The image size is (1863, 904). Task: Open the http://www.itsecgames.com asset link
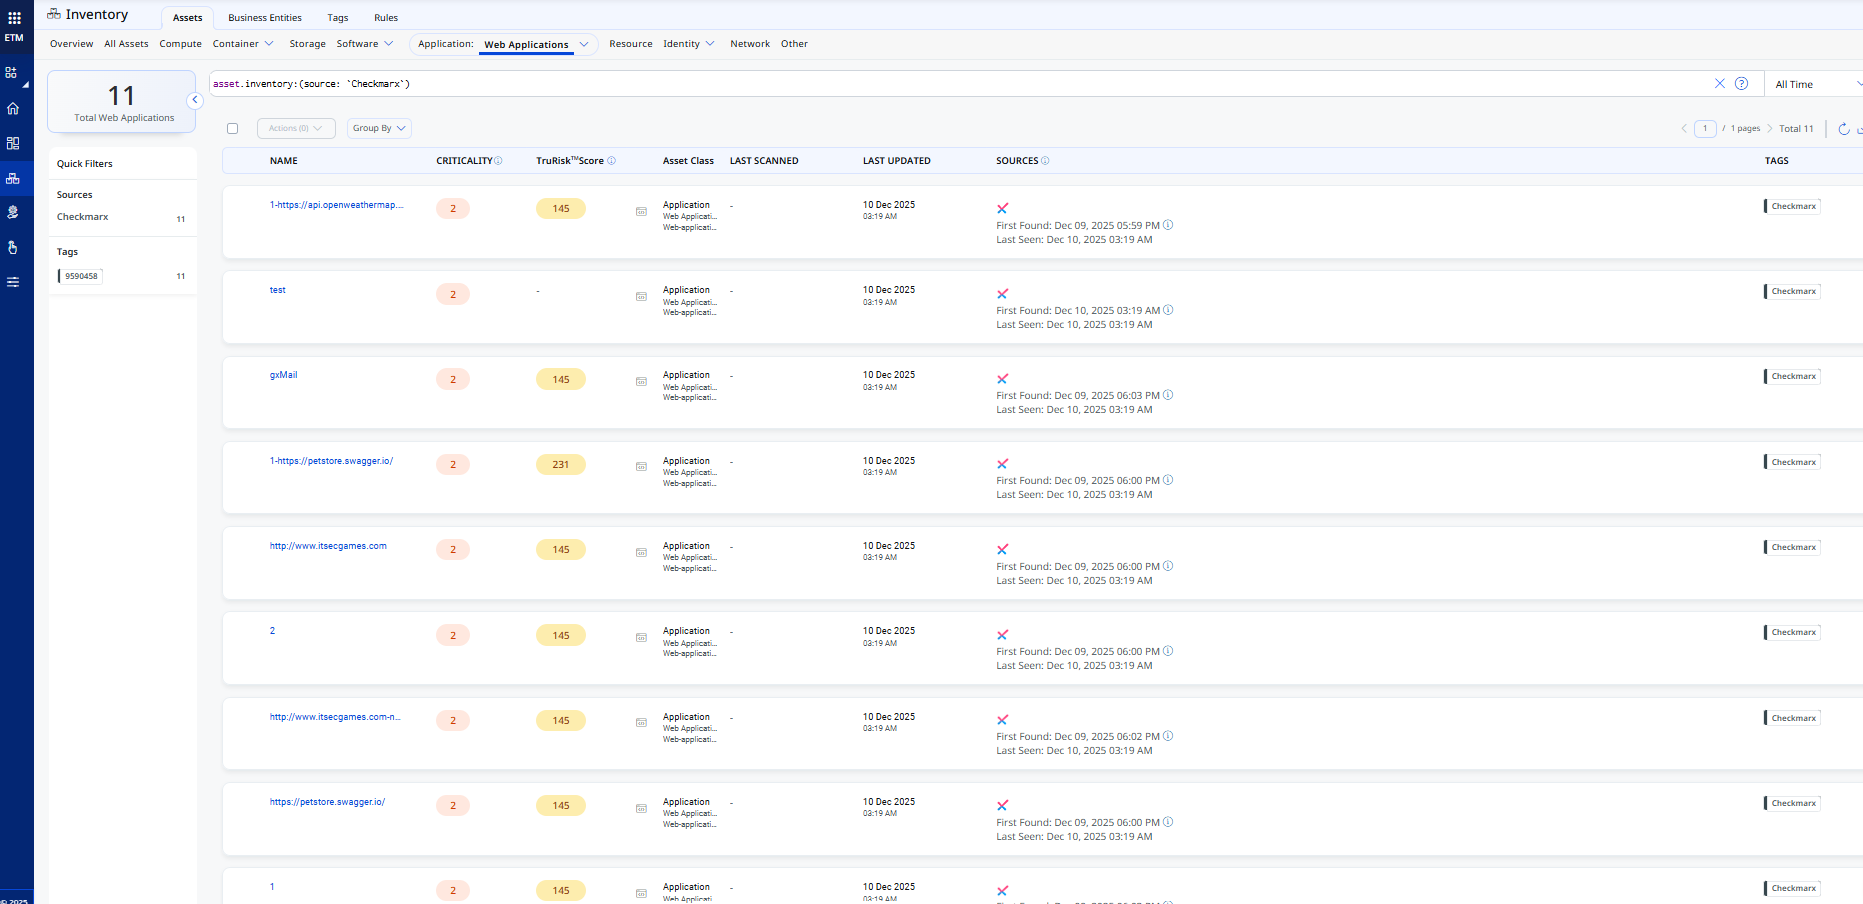pyautogui.click(x=328, y=546)
